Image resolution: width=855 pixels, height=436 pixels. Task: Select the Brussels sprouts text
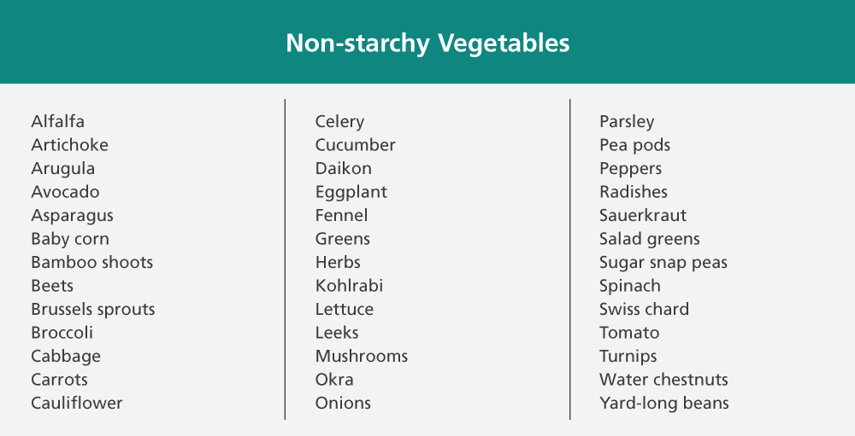pos(93,309)
